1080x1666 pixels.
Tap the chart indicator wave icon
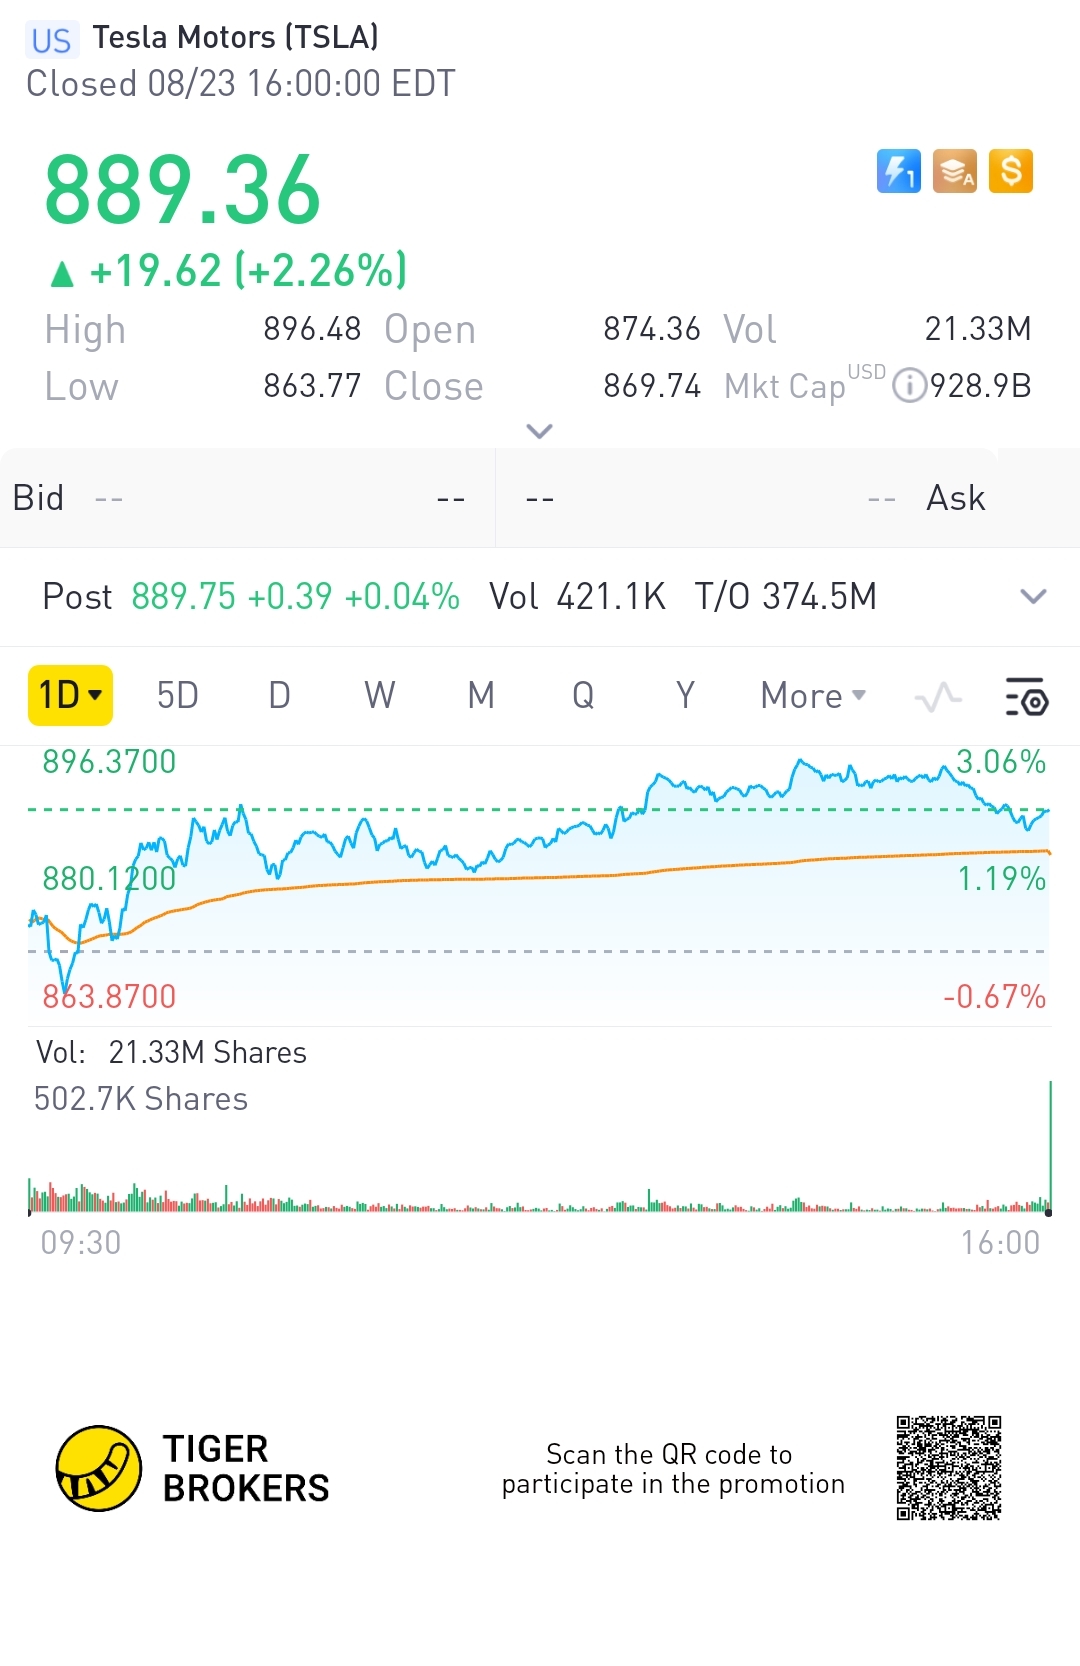(938, 696)
